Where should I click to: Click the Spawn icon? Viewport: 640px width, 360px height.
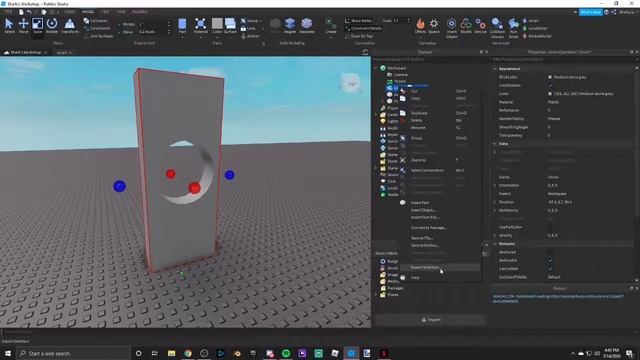pyautogui.click(x=434, y=26)
